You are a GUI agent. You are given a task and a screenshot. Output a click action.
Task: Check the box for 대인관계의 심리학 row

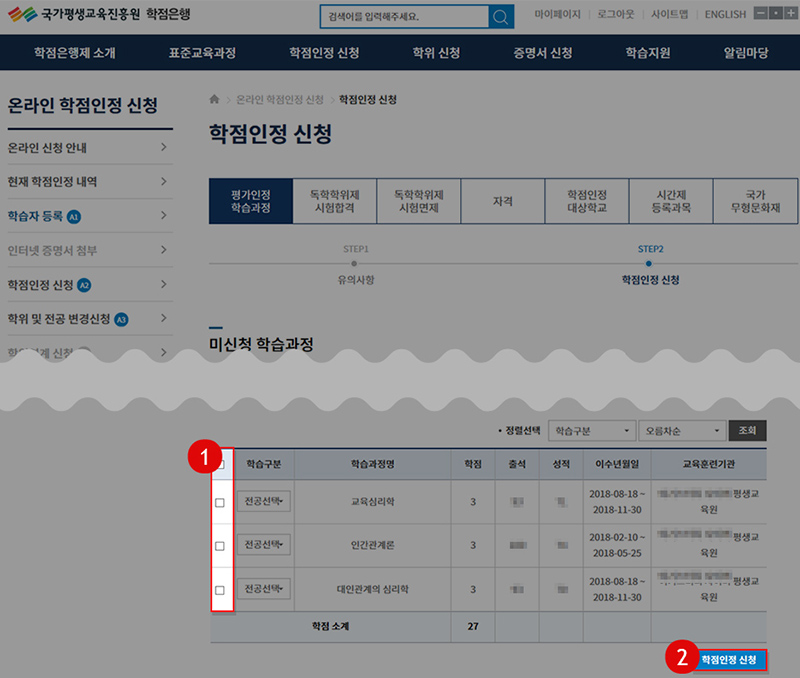tap(220, 589)
